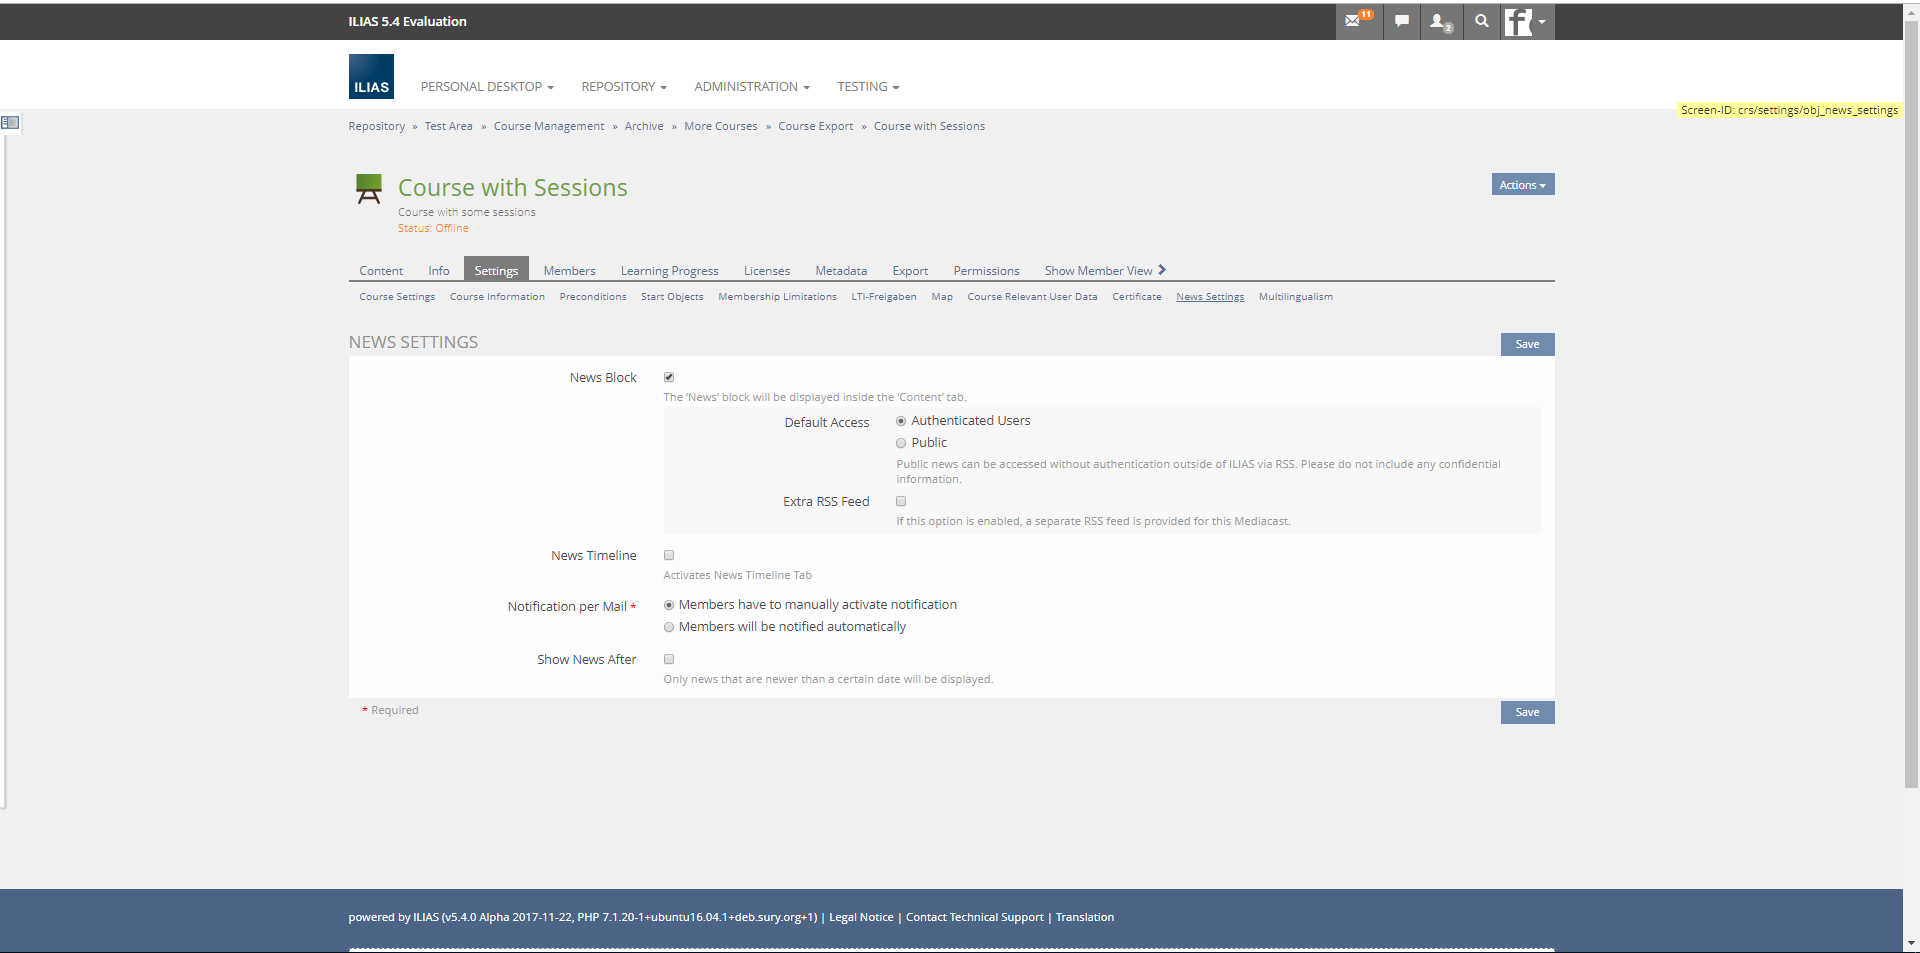Click the top Save button
Viewport: 1920px width, 953px height.
click(x=1527, y=344)
